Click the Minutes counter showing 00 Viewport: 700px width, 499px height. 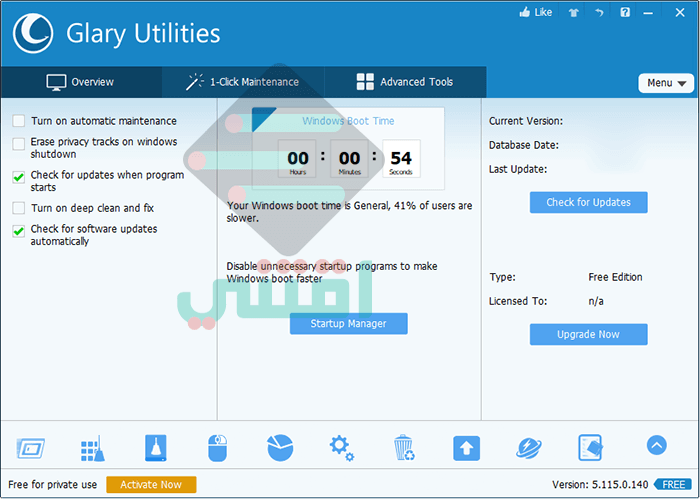[x=349, y=159]
